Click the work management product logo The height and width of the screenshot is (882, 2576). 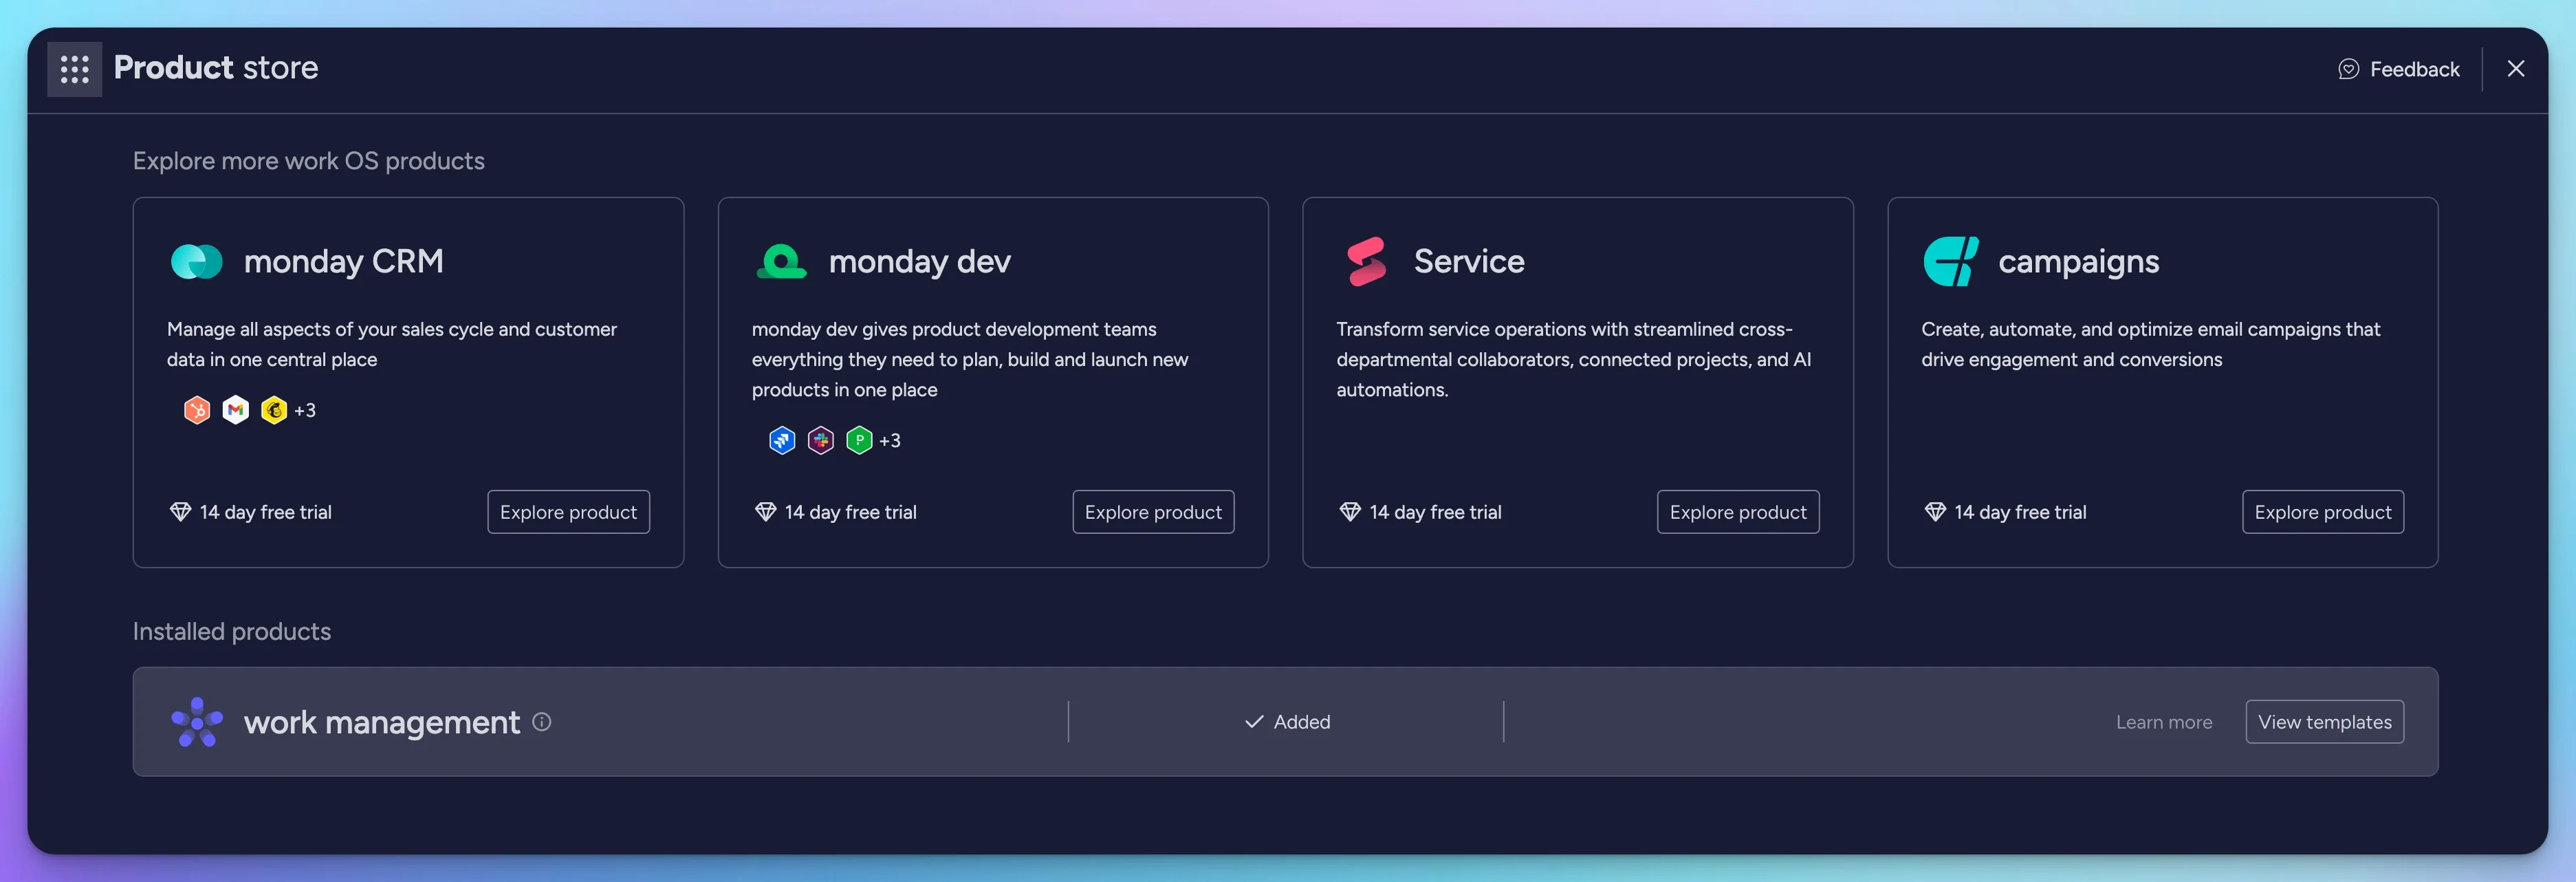pos(196,721)
